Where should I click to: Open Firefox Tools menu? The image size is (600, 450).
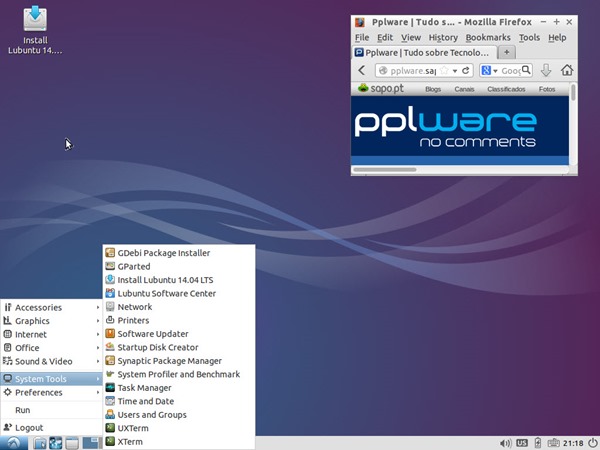tap(529, 38)
